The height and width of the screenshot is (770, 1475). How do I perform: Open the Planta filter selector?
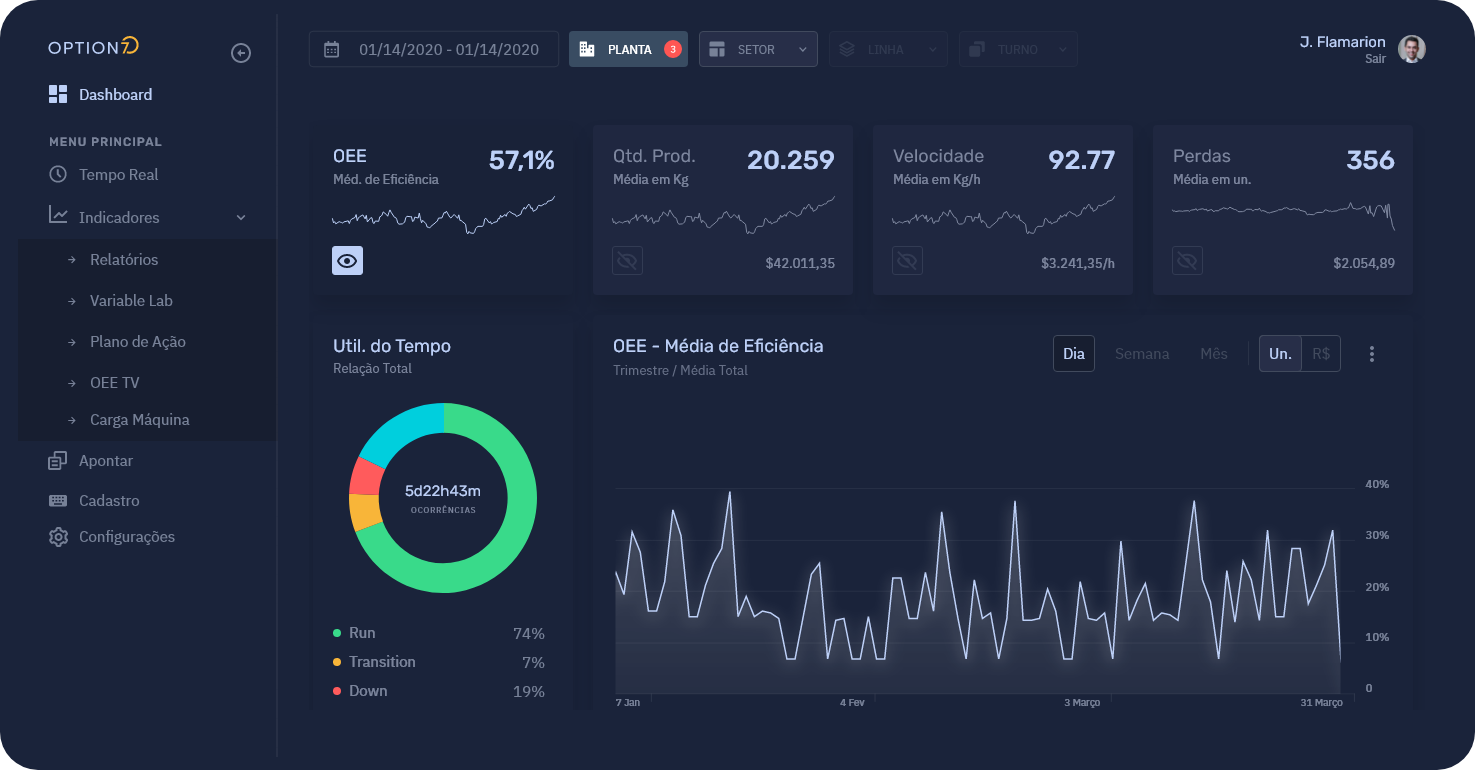click(628, 49)
